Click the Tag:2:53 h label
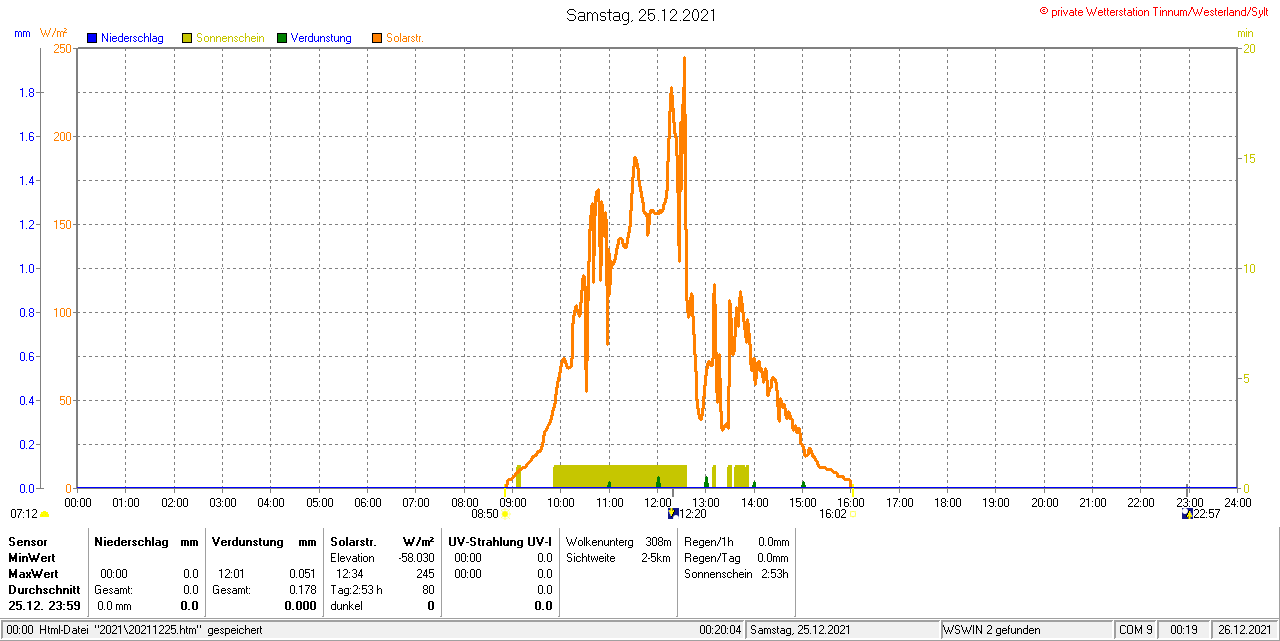The width and height of the screenshot is (1280, 641). point(356,590)
